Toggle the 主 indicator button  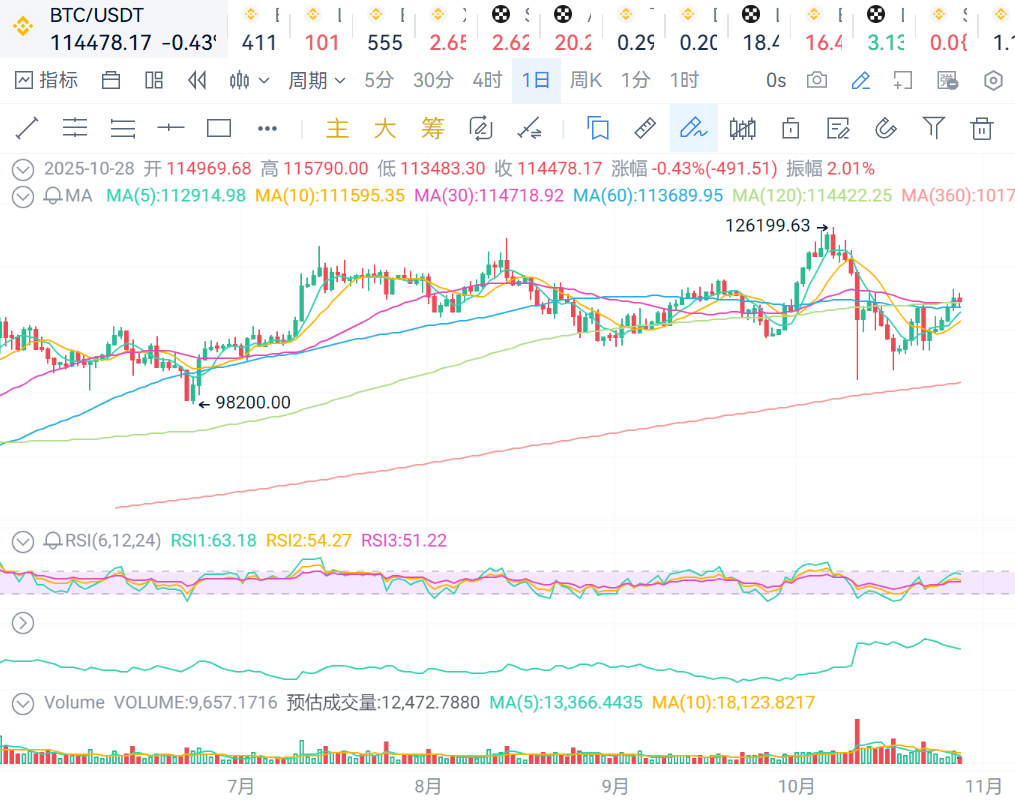(x=338, y=128)
